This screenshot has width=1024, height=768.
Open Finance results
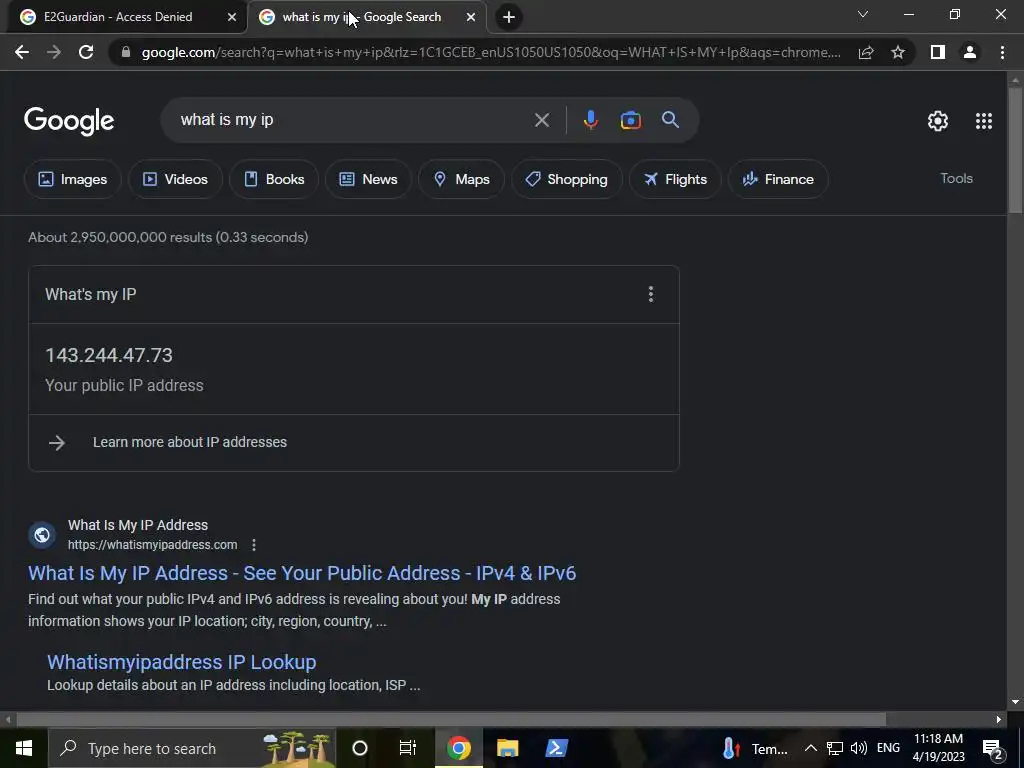click(778, 179)
